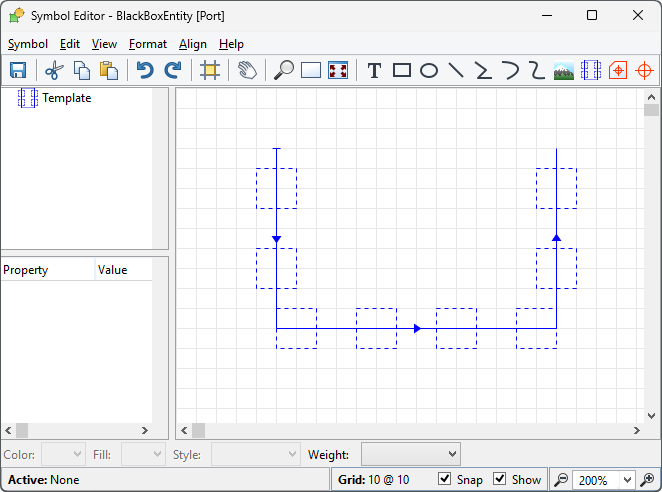
Task: Click the Paste clipboard icon
Action: [109, 71]
